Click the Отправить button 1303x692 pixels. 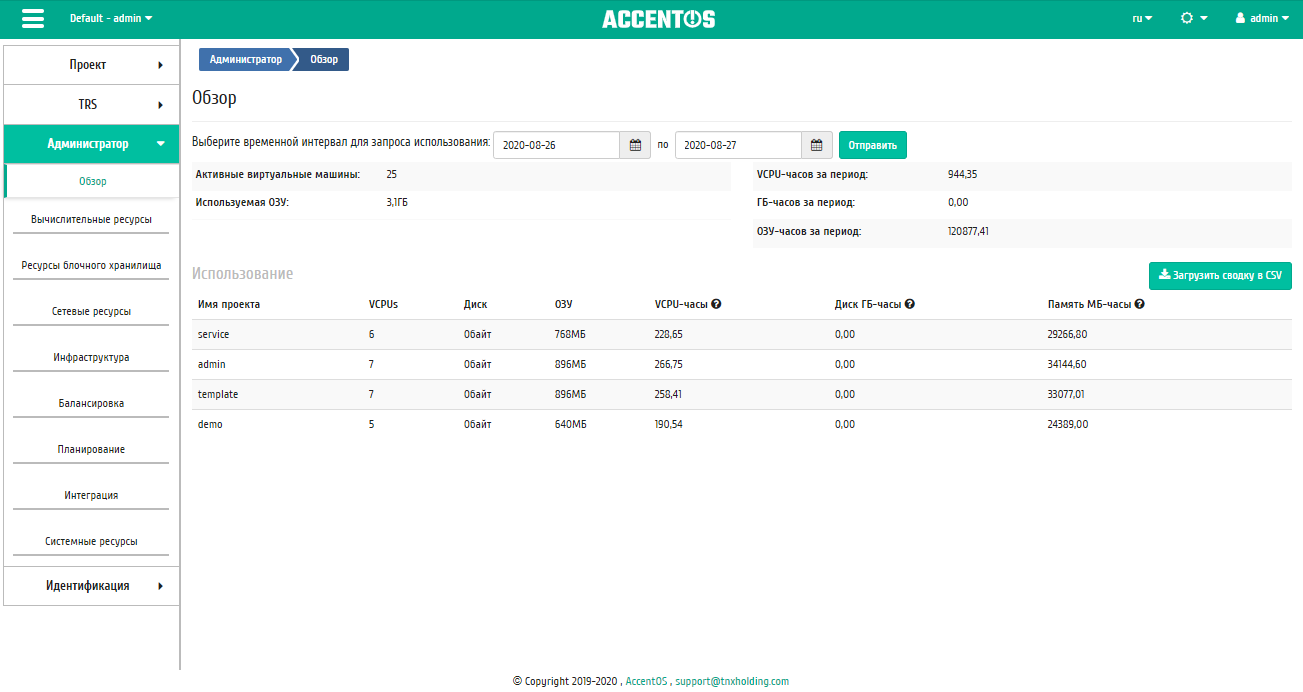[872, 145]
